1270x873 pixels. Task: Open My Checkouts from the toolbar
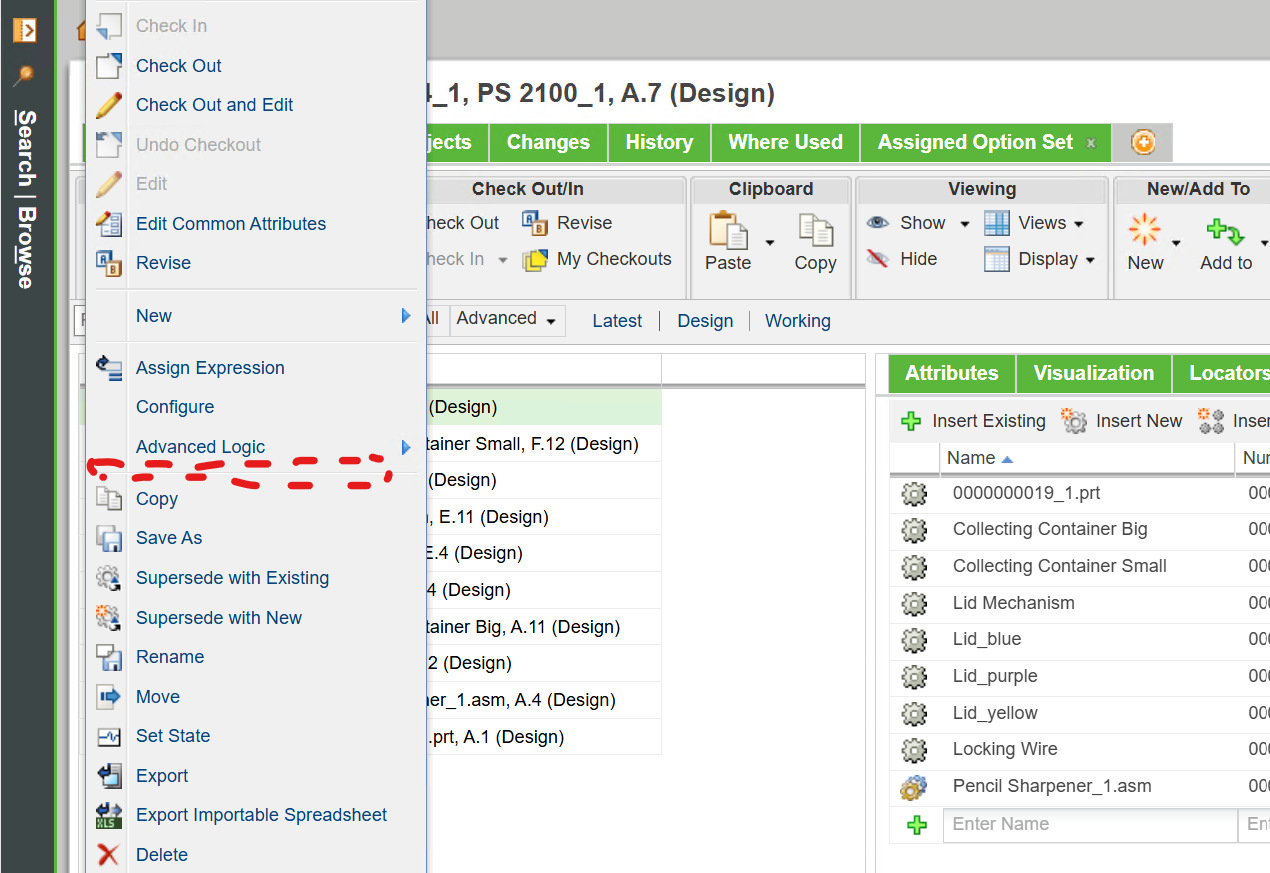[x=597, y=258]
